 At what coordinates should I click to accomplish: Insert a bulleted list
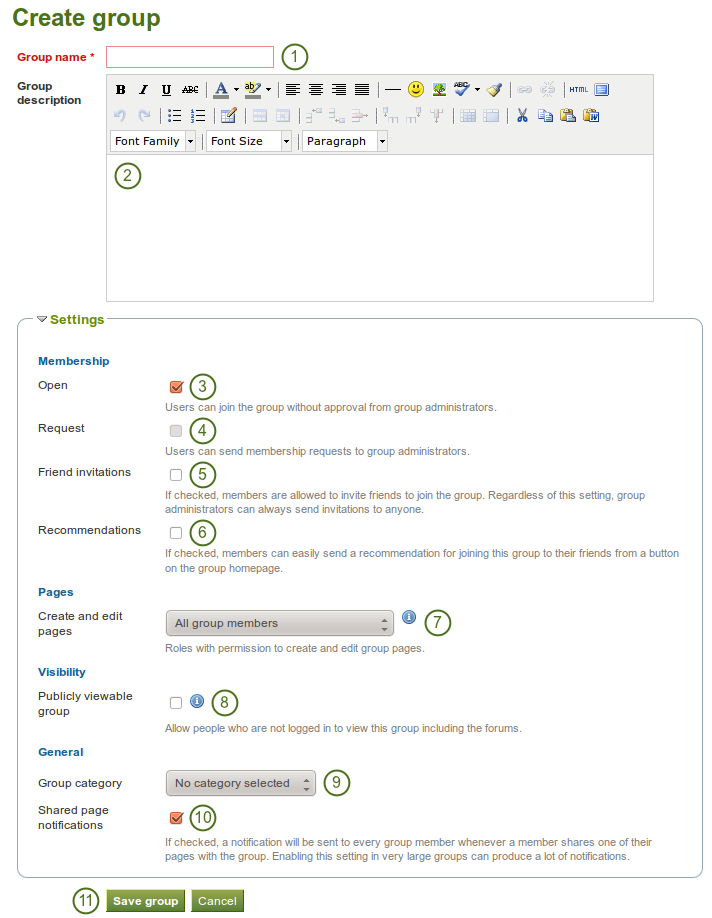click(x=174, y=116)
